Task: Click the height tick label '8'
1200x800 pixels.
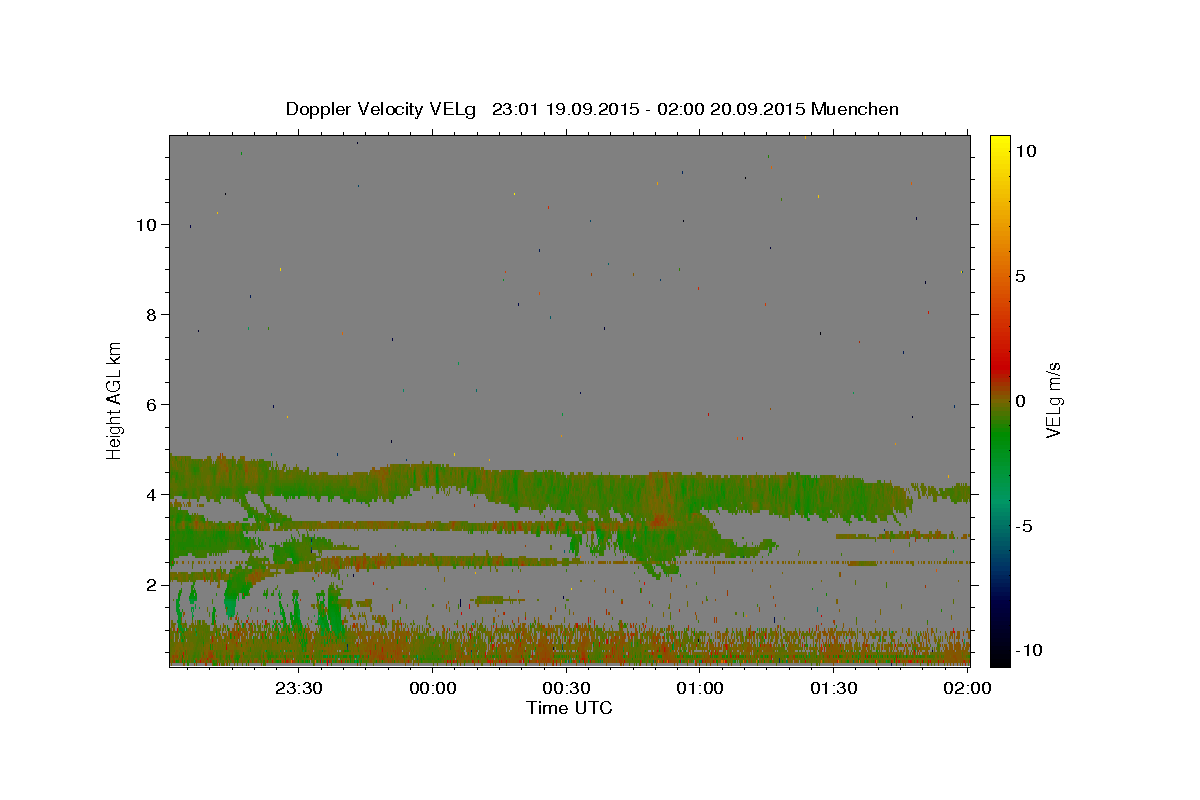Action: 152,315
